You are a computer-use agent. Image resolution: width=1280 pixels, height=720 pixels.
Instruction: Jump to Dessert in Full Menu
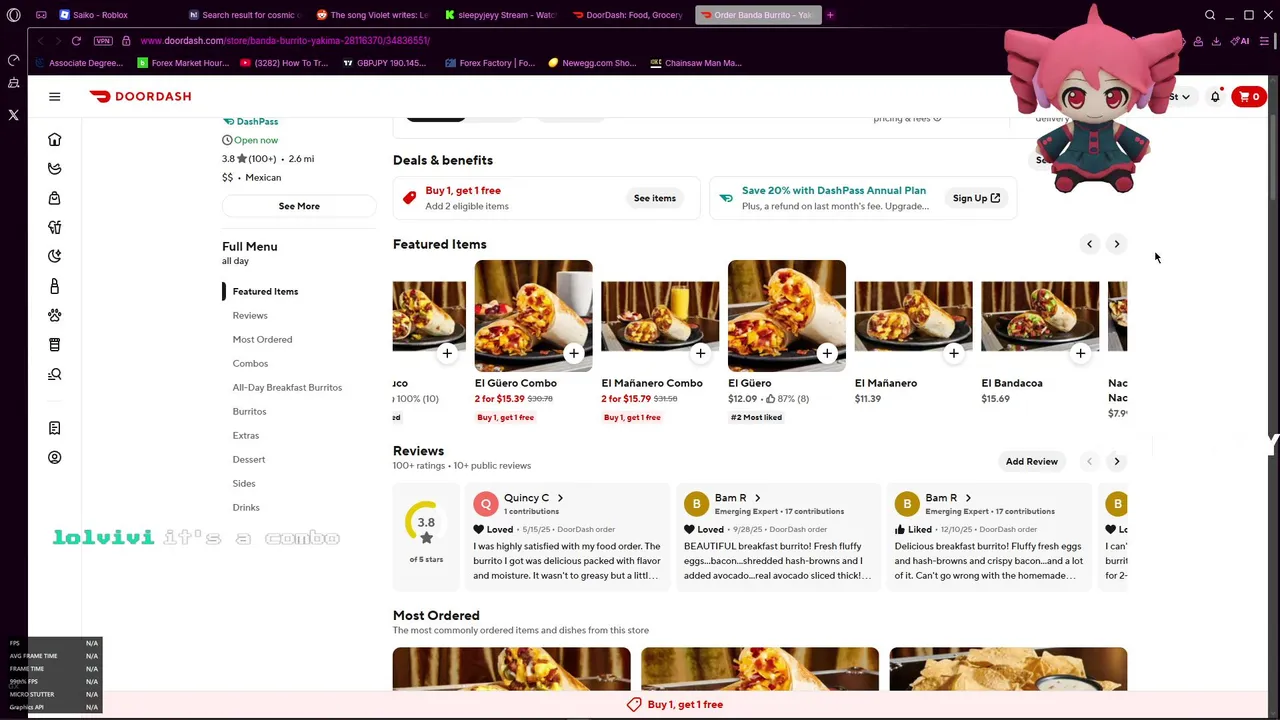(249, 459)
